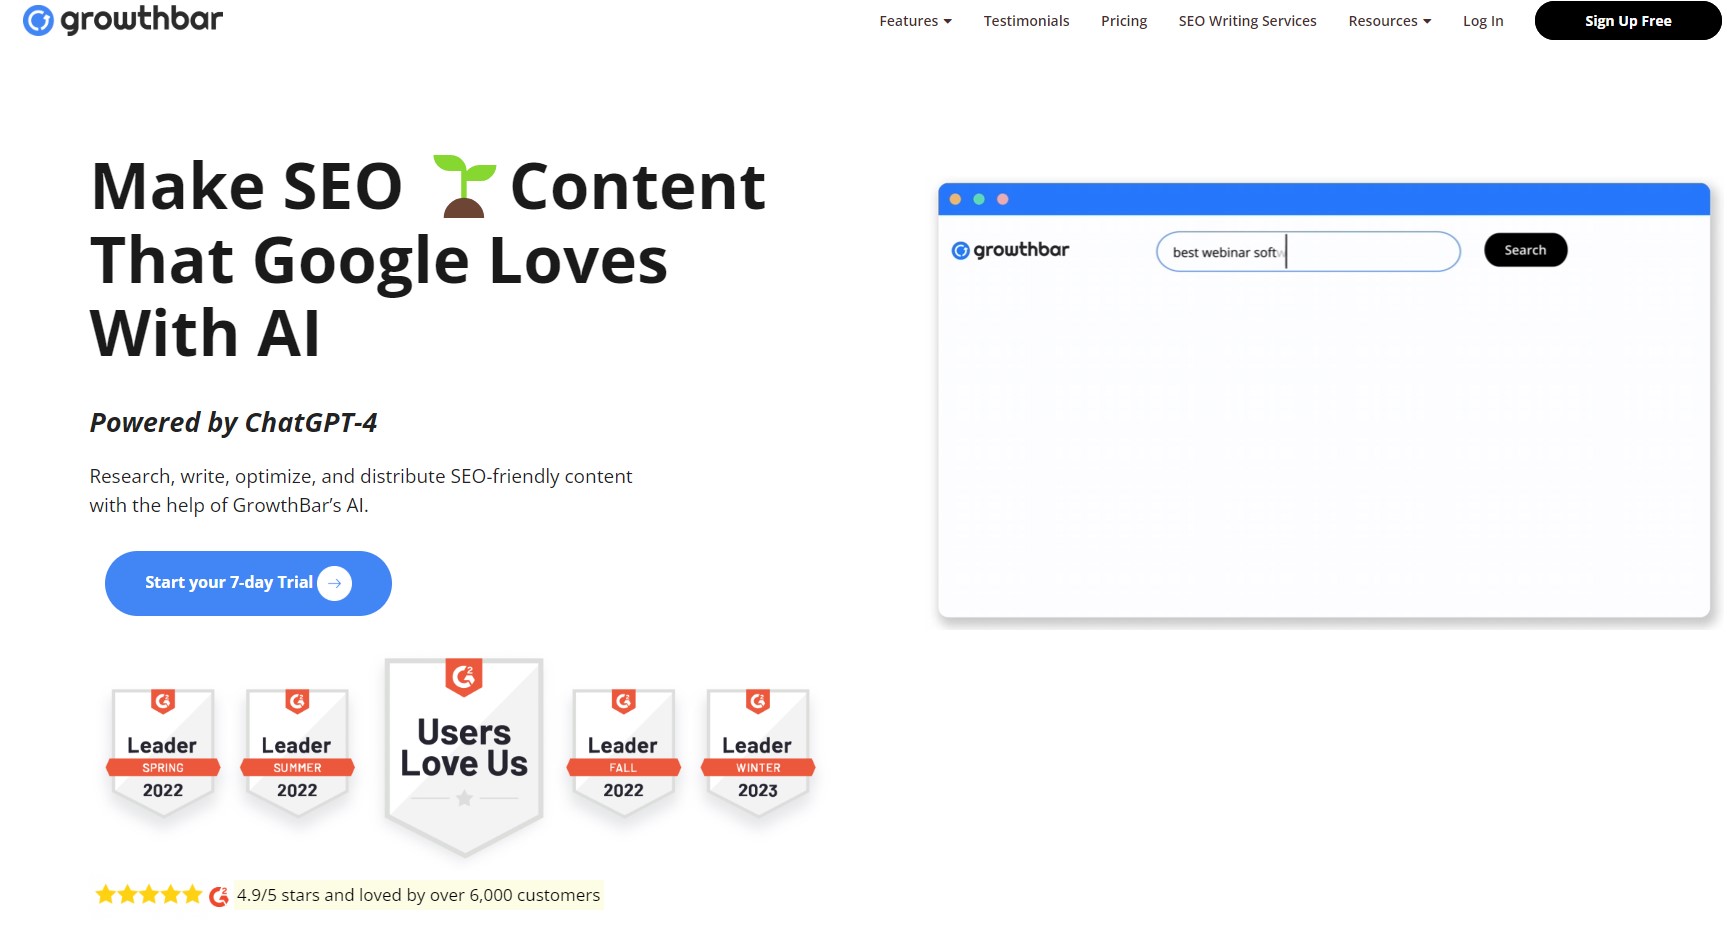
Task: Click the Make SEO Content headline
Action: [x=428, y=260]
